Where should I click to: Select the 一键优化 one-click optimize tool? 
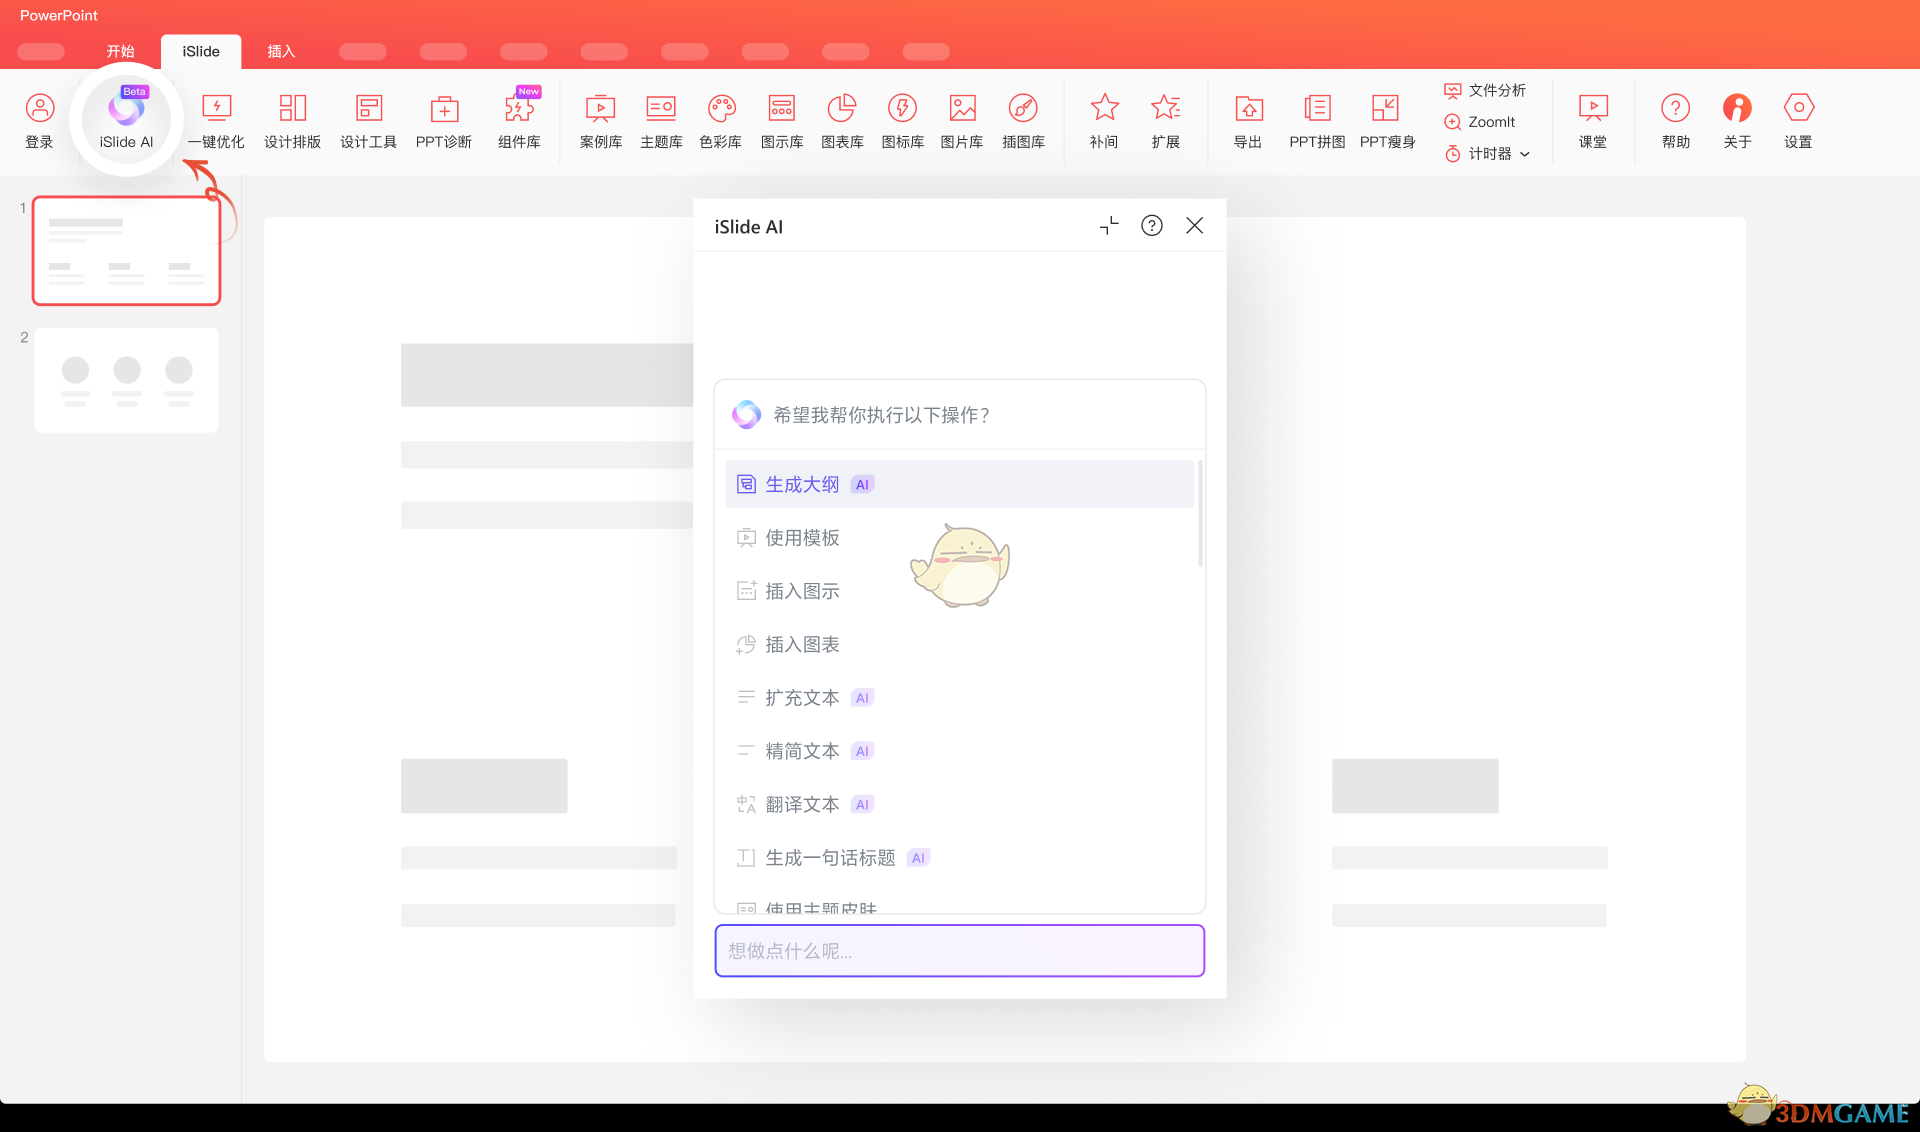point(216,118)
